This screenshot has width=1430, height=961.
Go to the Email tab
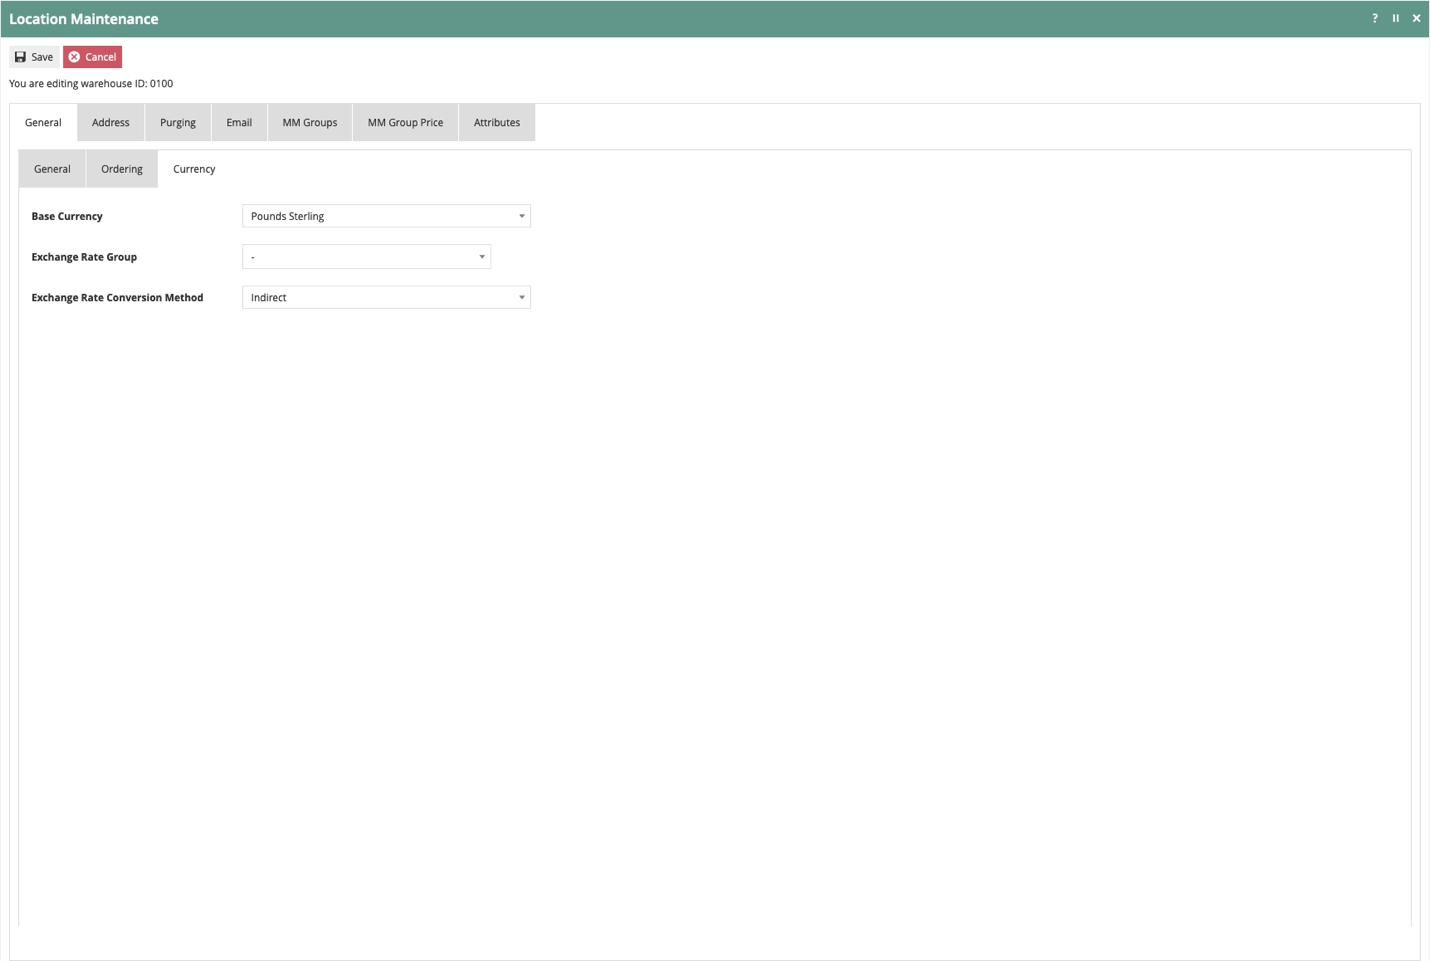tap(239, 122)
